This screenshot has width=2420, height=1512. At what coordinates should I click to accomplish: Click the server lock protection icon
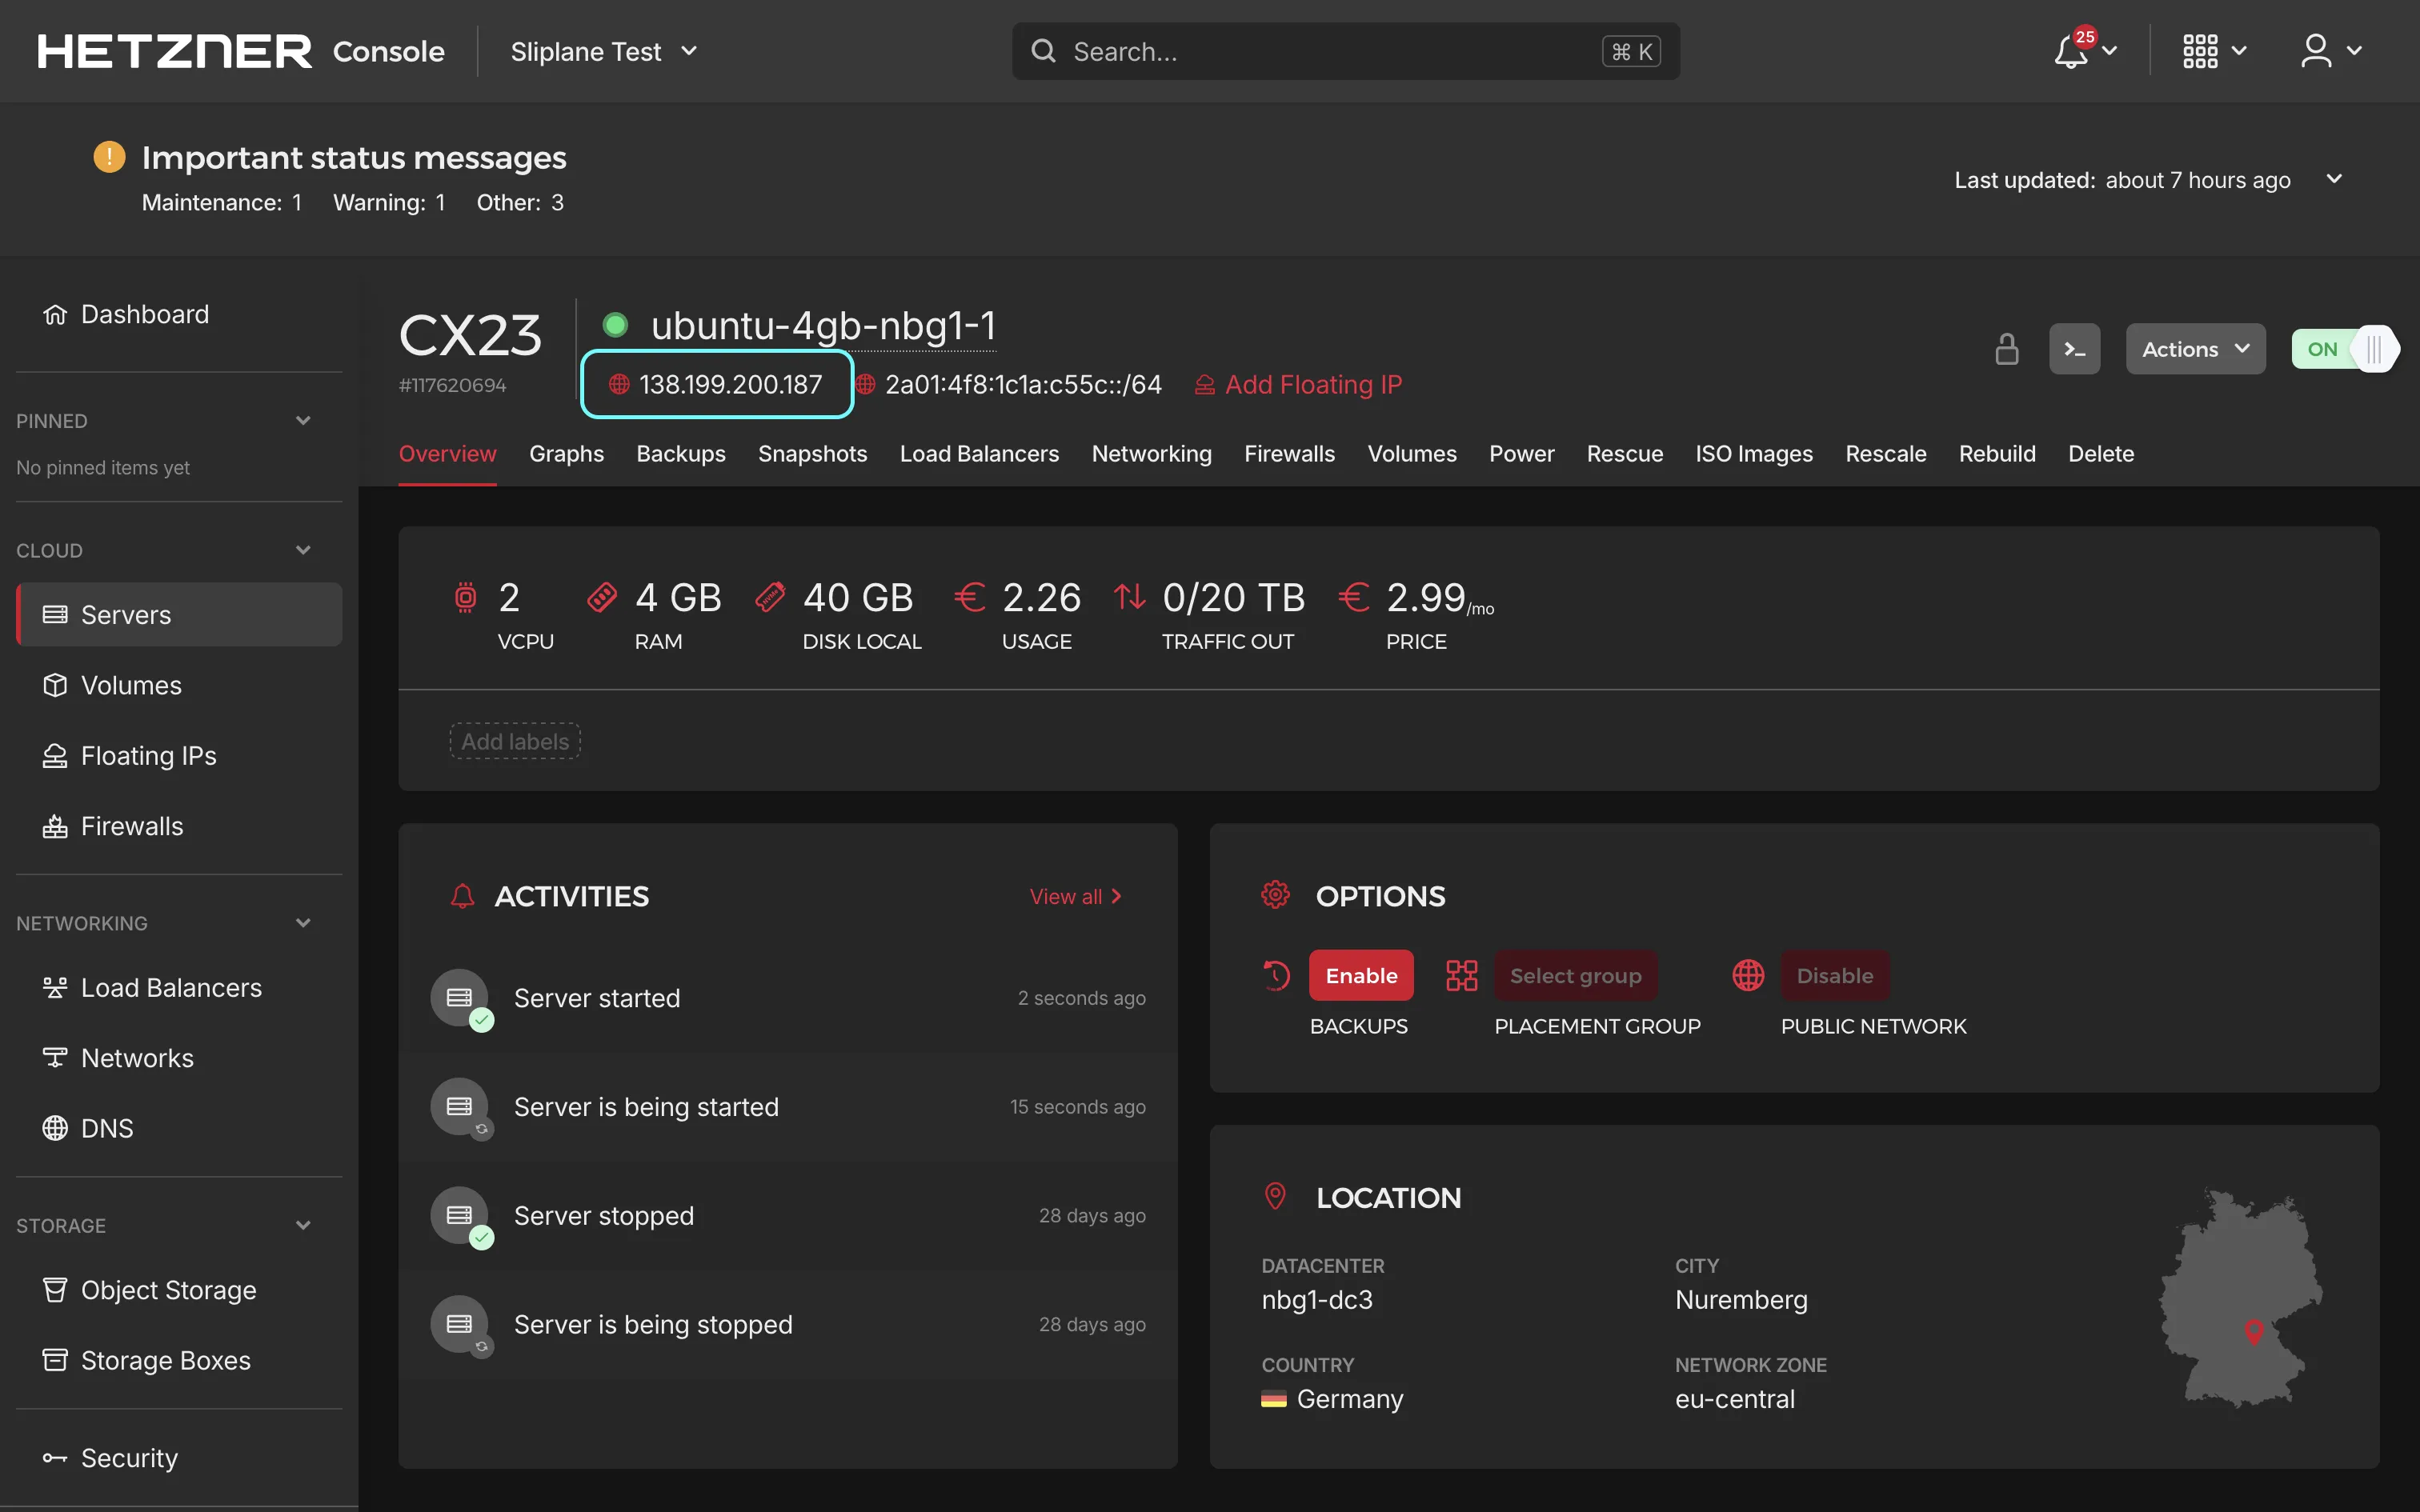[2006, 349]
